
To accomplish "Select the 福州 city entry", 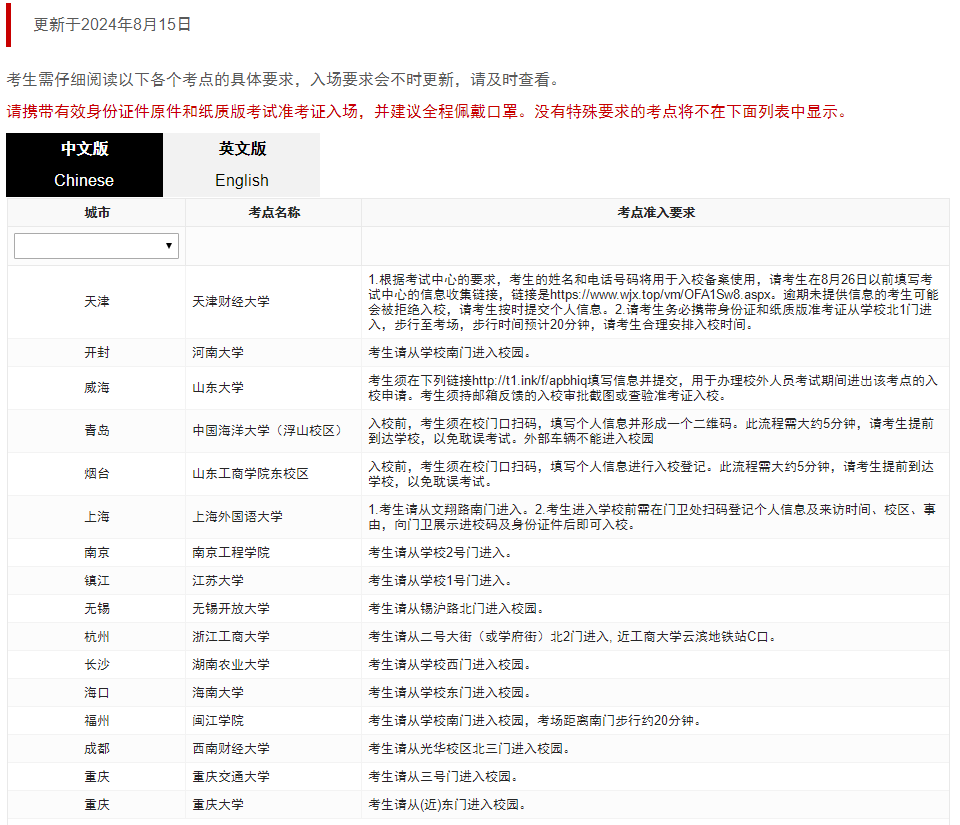I will 97,720.
